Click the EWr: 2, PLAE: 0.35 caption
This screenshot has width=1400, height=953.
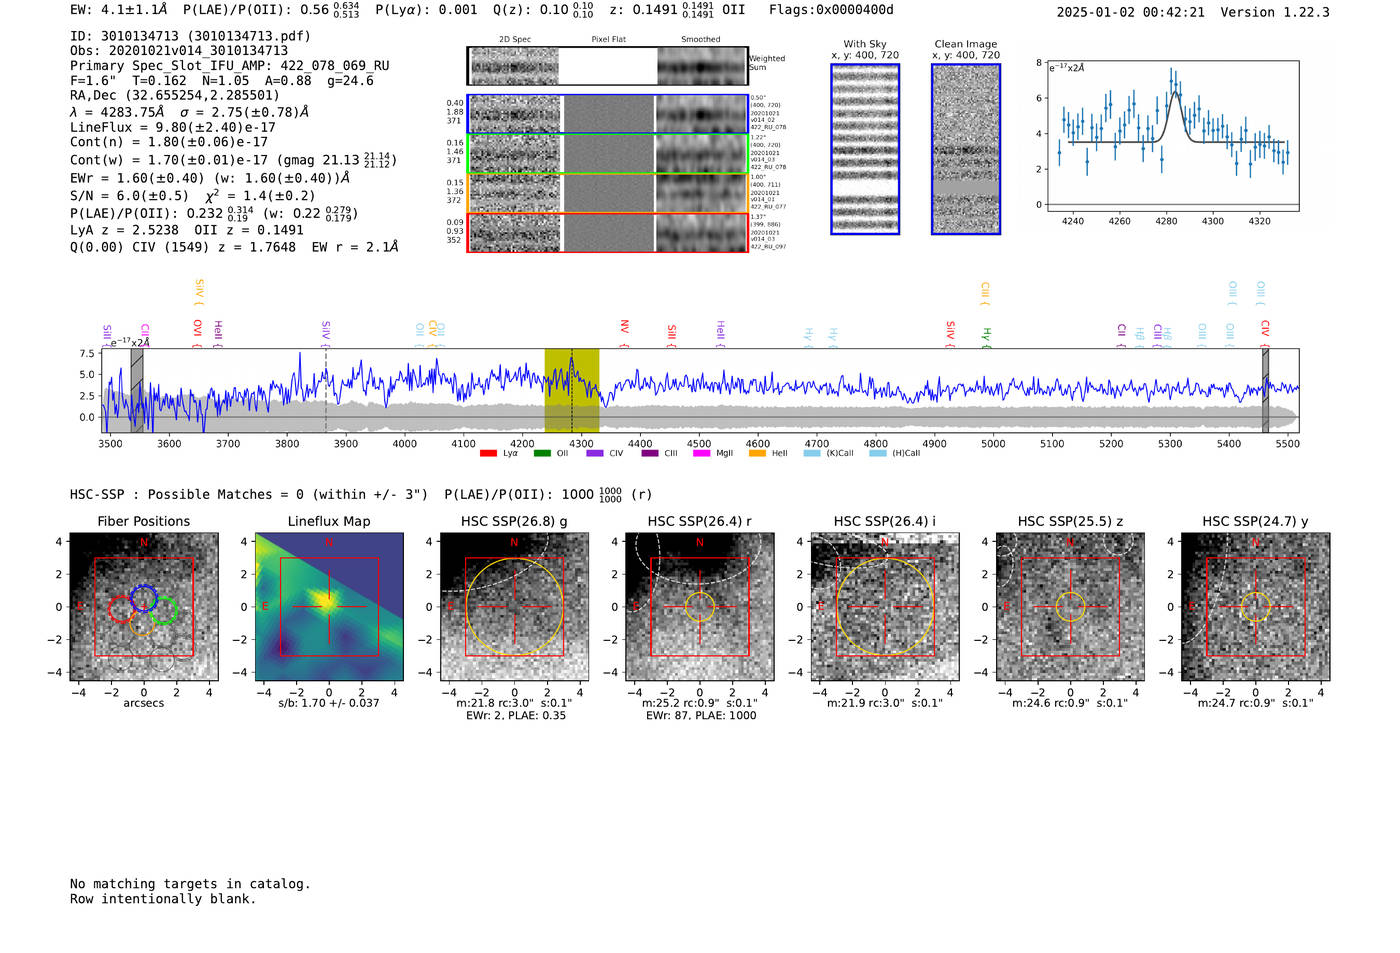pyautogui.click(x=515, y=716)
